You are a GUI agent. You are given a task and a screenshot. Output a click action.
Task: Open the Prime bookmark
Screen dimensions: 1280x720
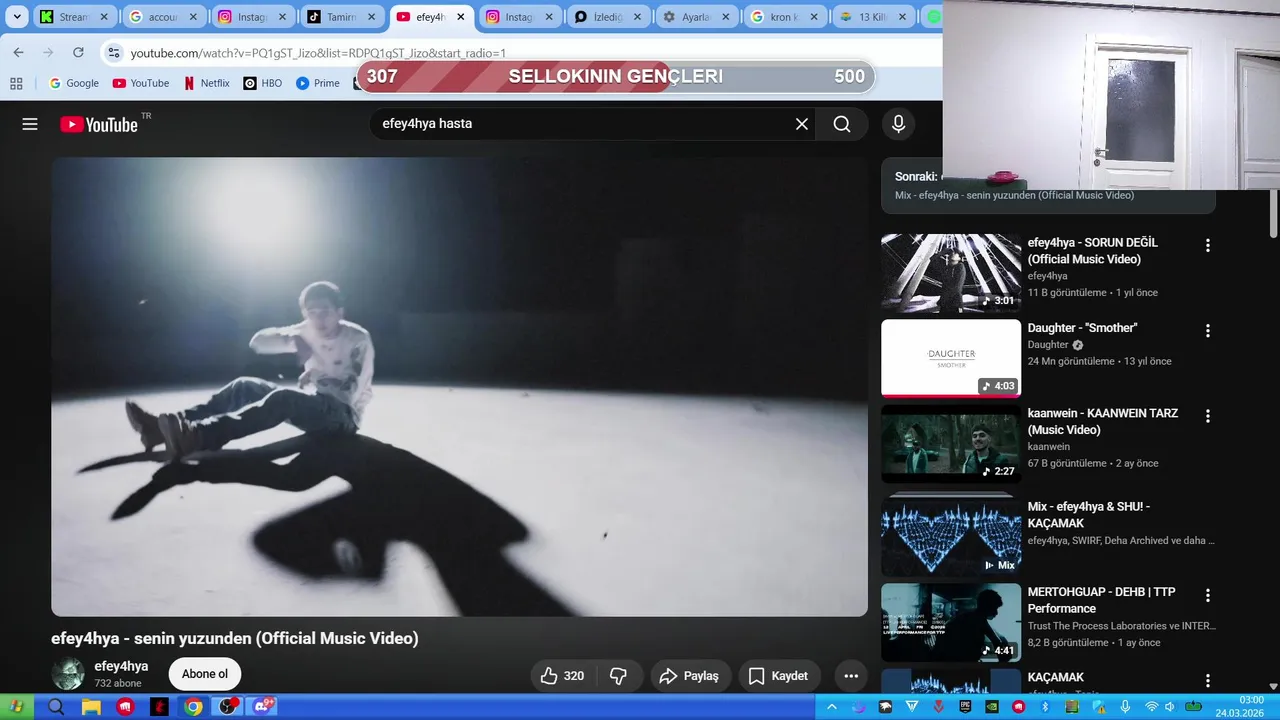coord(318,83)
